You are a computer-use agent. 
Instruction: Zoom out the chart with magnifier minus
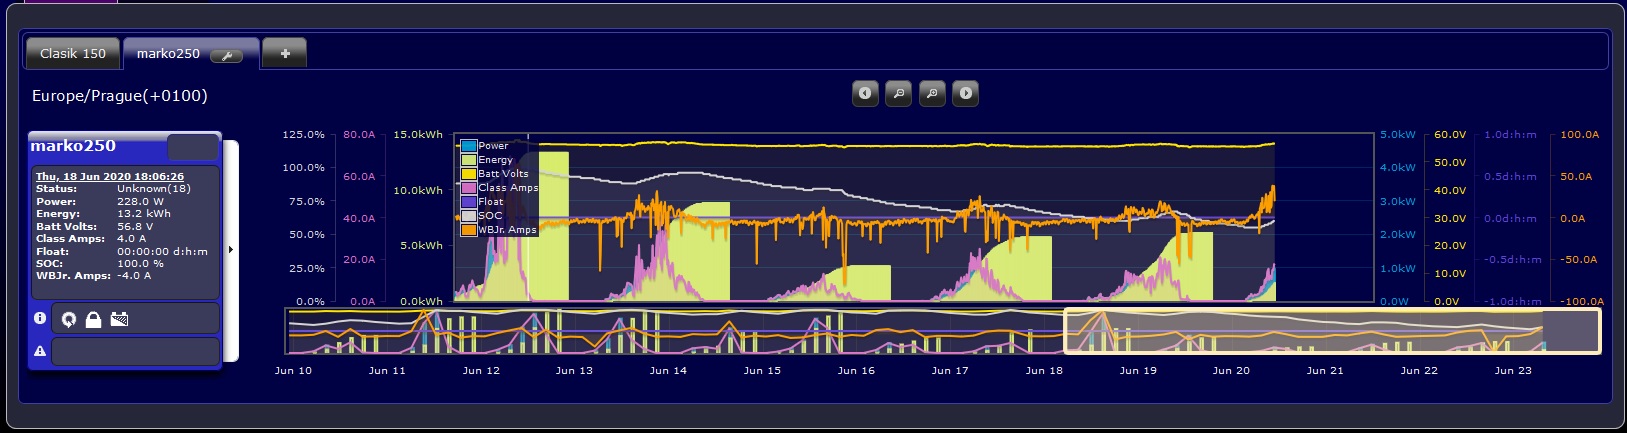[x=899, y=93]
